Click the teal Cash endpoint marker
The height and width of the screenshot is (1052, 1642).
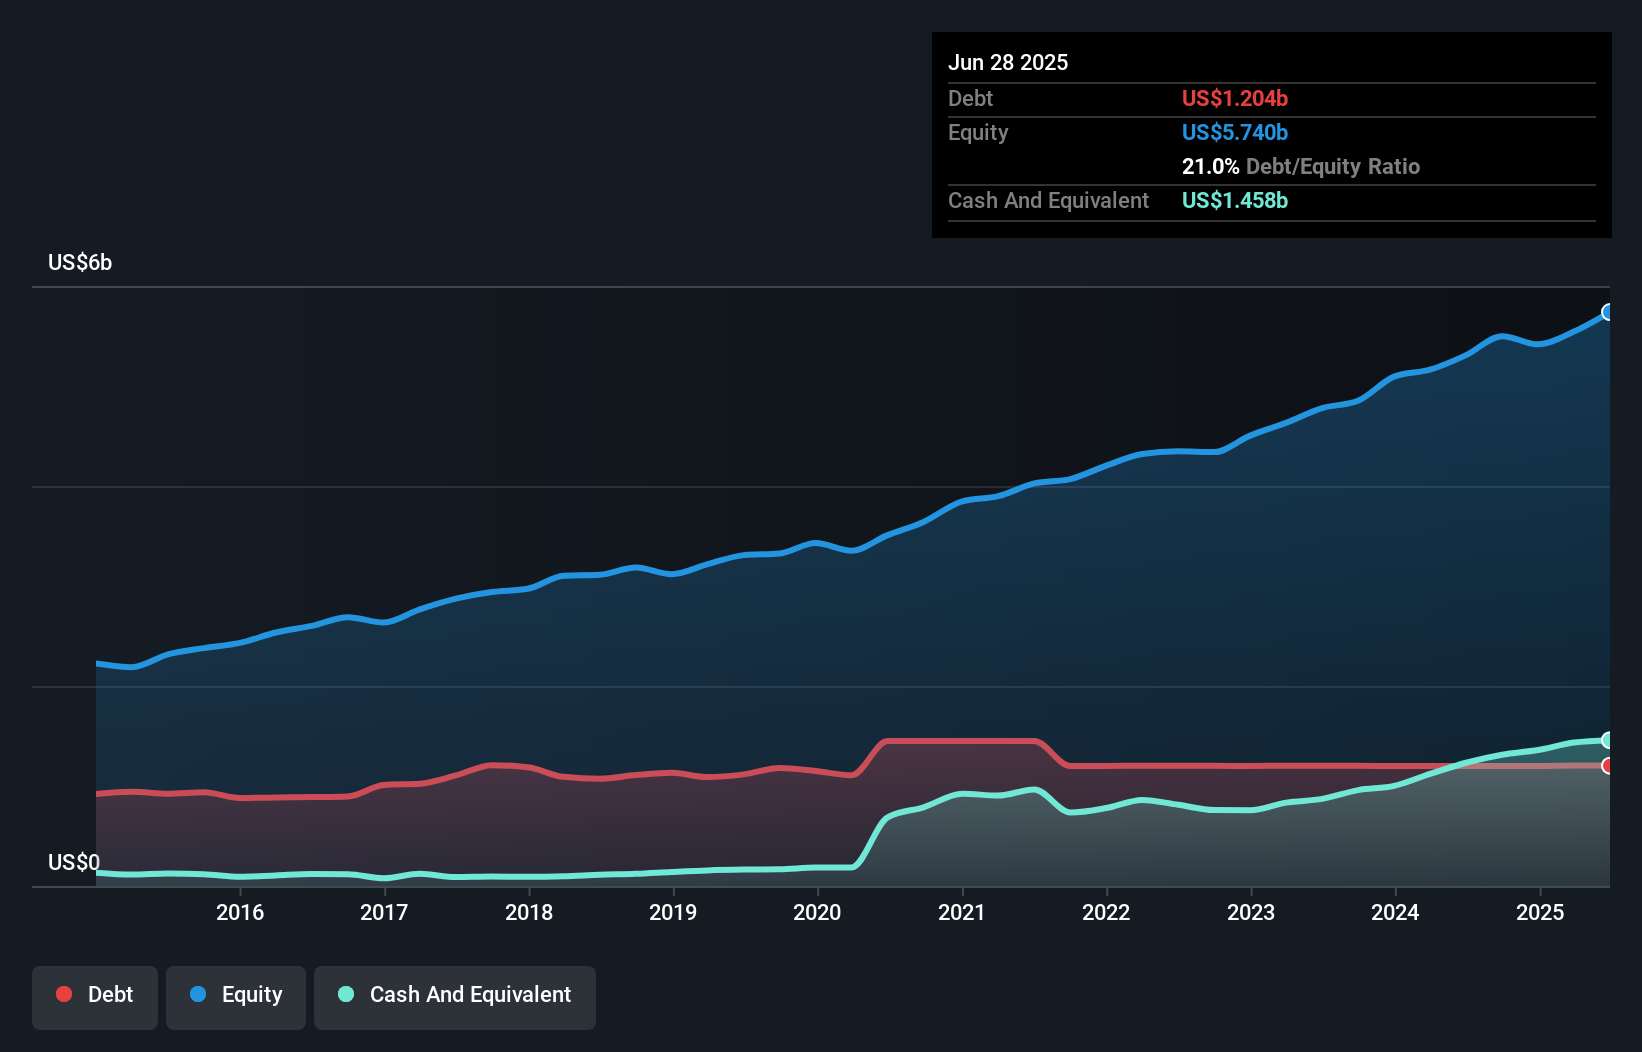[x=1608, y=740]
